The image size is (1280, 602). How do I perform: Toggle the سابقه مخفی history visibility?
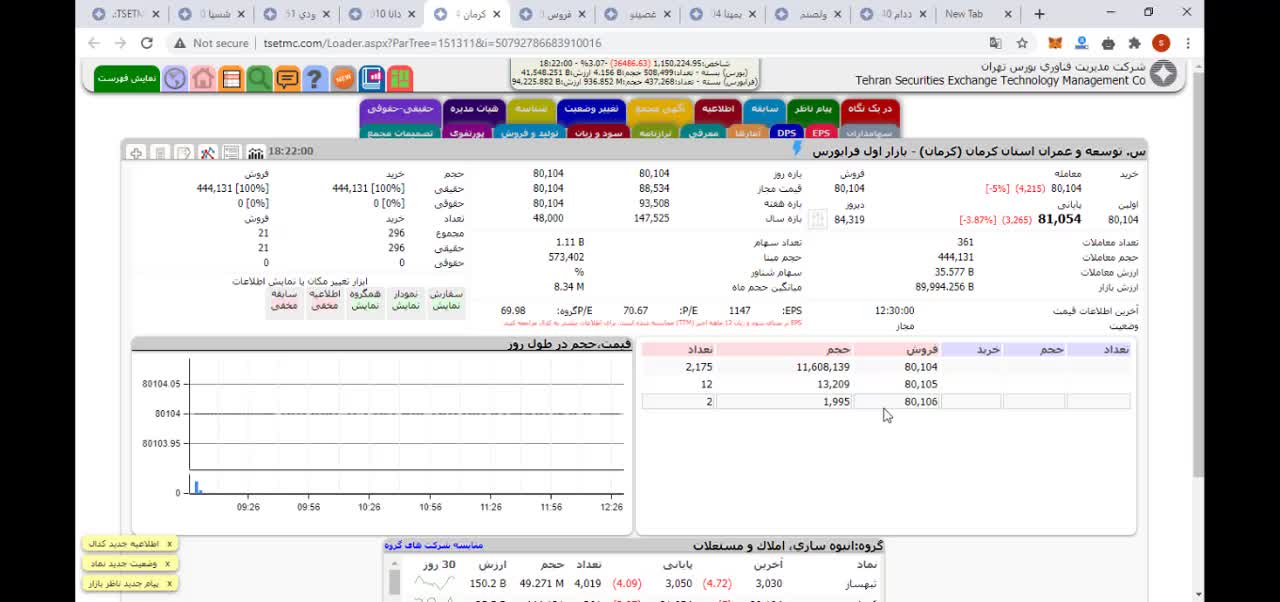[285, 300]
